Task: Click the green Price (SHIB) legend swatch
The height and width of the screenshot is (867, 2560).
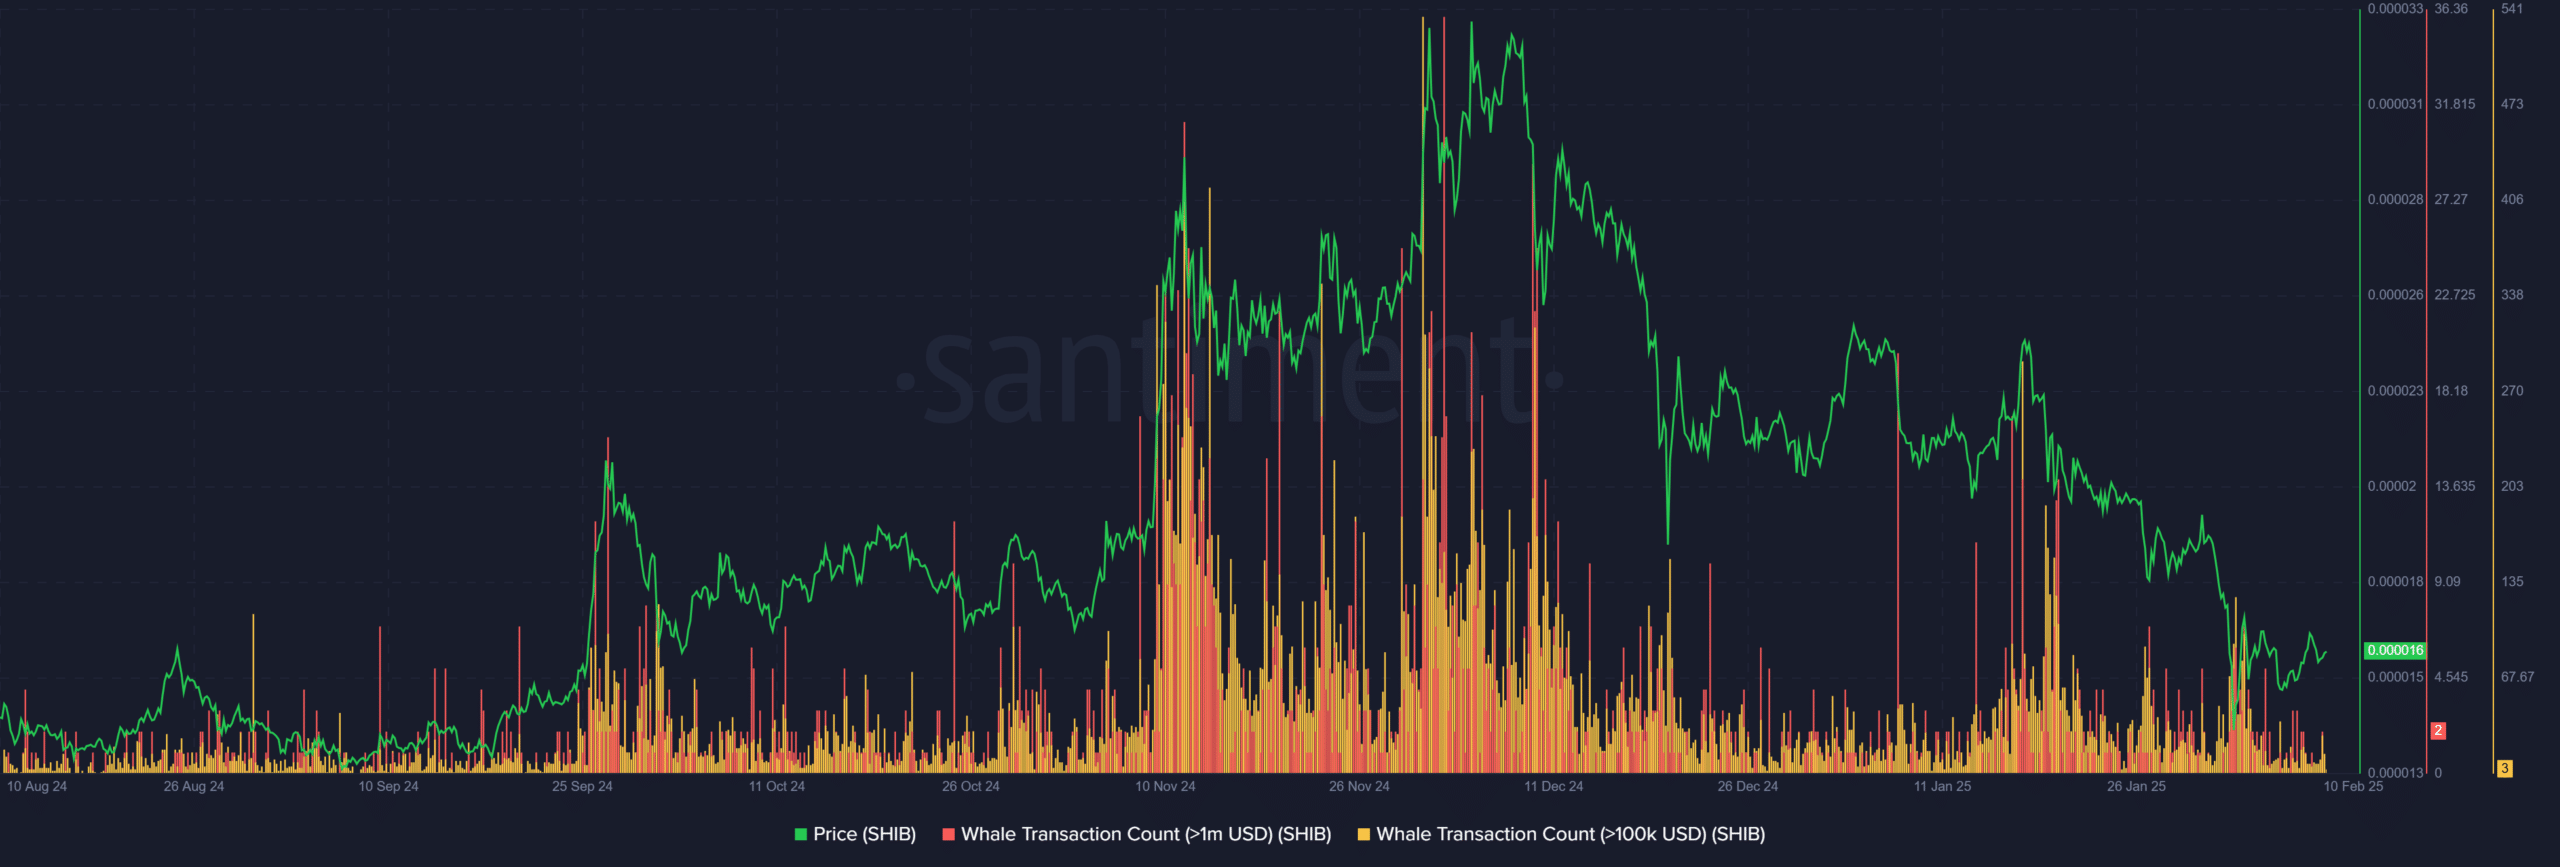Action: (x=801, y=834)
